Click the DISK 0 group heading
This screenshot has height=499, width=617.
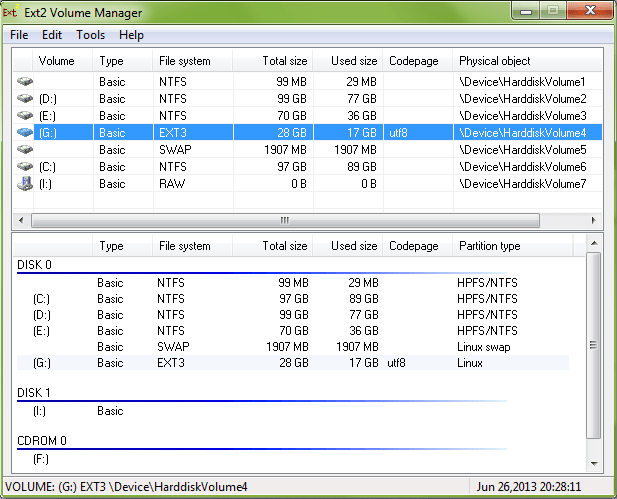34,265
